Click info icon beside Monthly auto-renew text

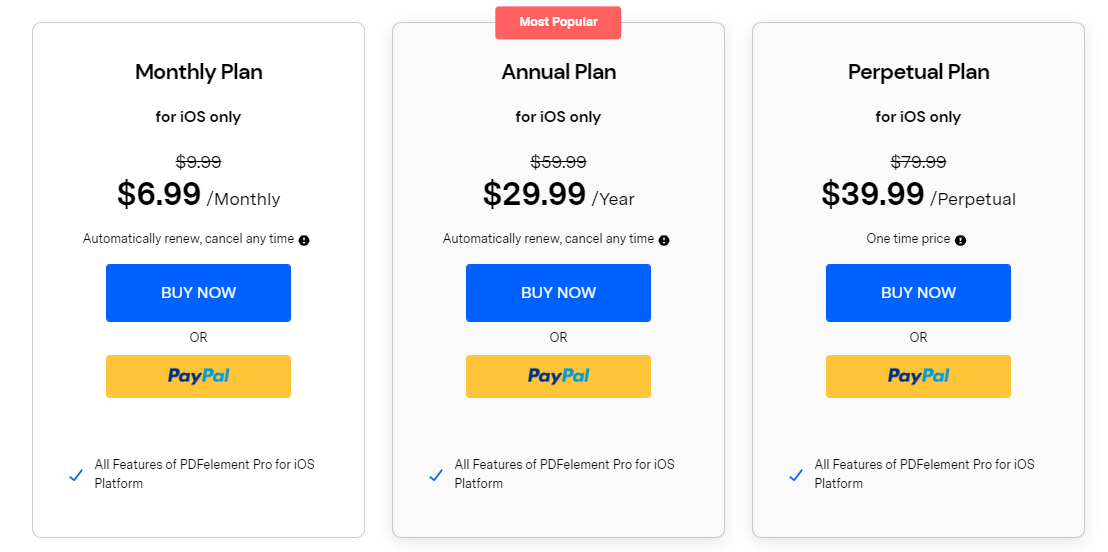[304, 240]
